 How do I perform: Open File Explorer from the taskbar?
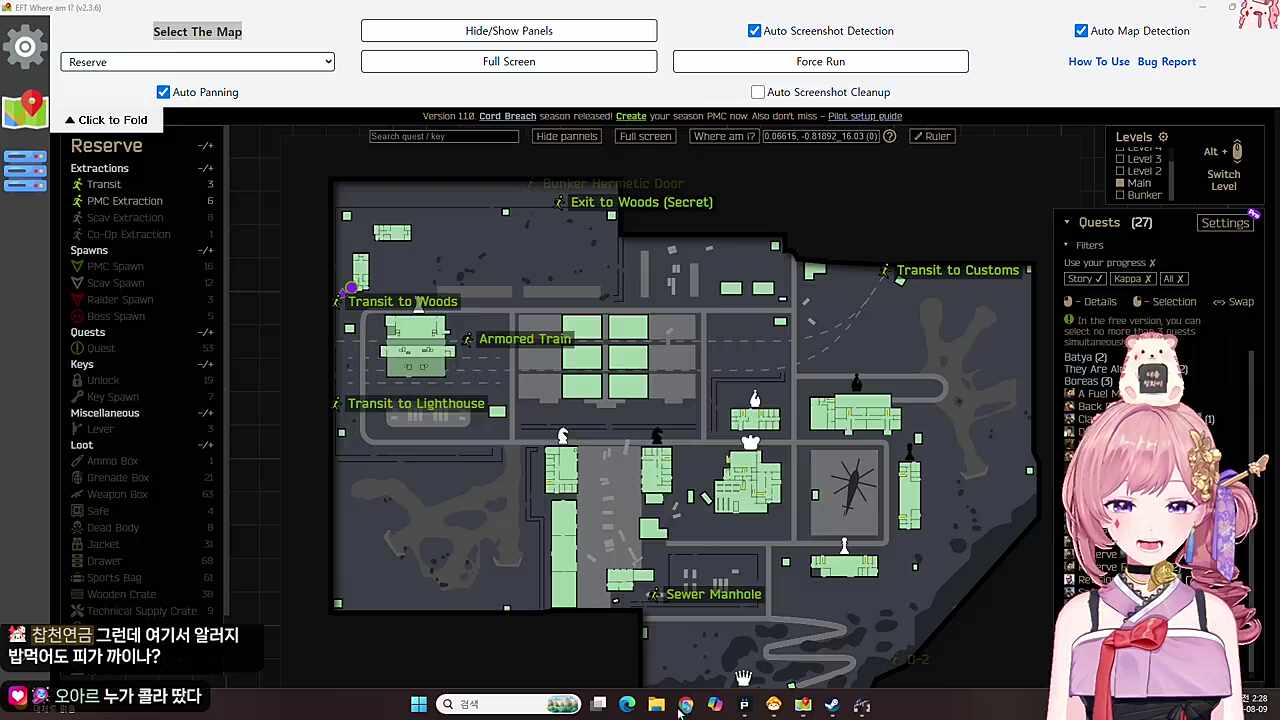[x=656, y=705]
